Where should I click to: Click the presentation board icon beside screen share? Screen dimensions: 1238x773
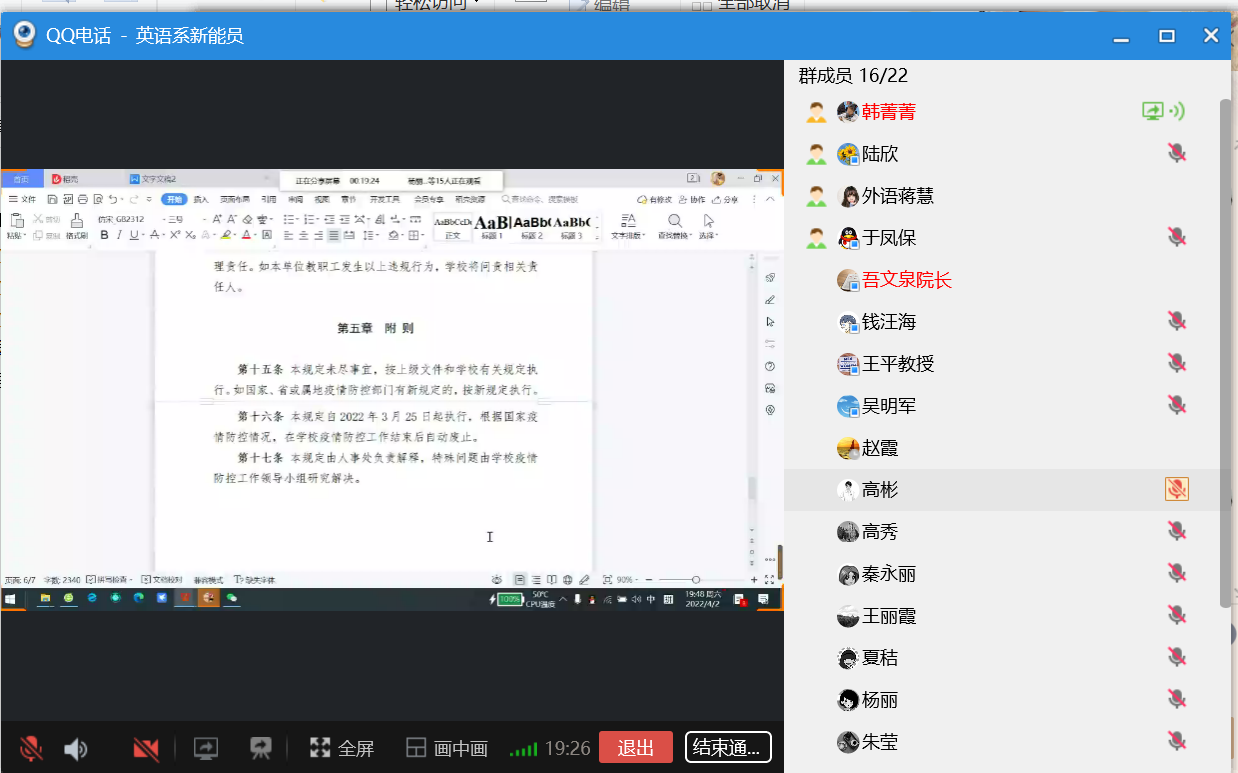261,748
